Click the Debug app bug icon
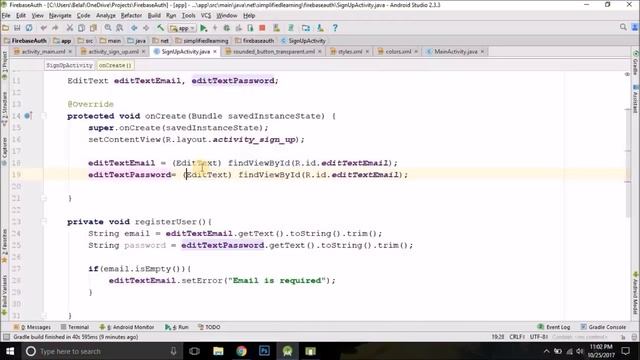Screen dimensions: 640x360 click(x=227, y=28)
